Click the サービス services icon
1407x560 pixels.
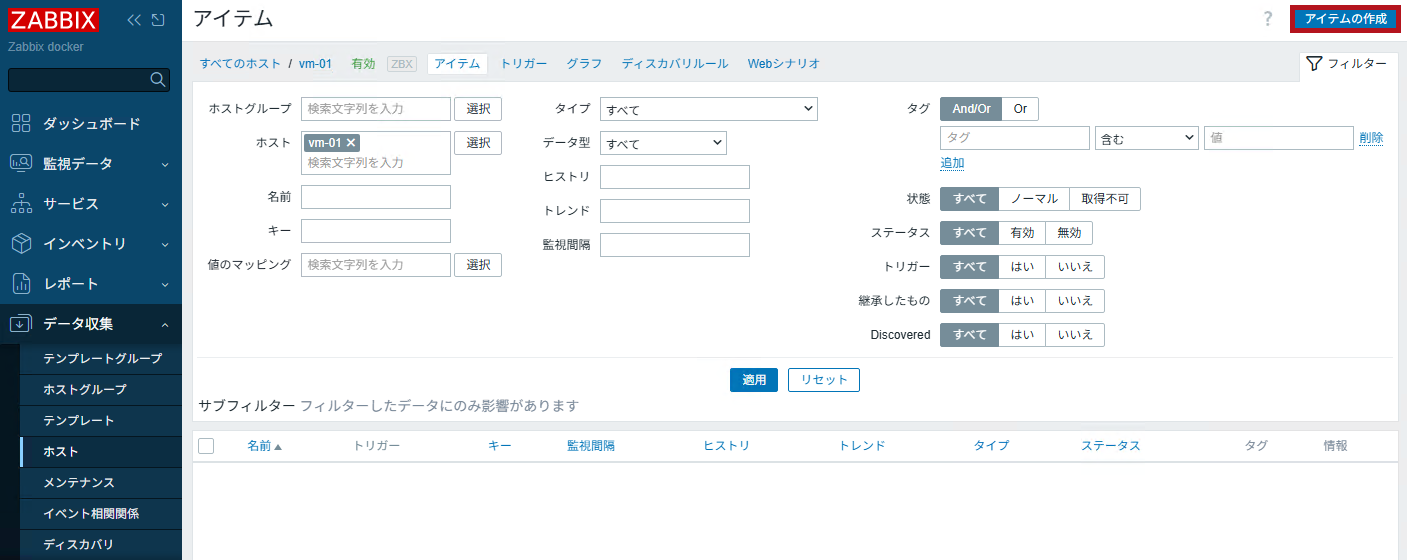tap(21, 203)
